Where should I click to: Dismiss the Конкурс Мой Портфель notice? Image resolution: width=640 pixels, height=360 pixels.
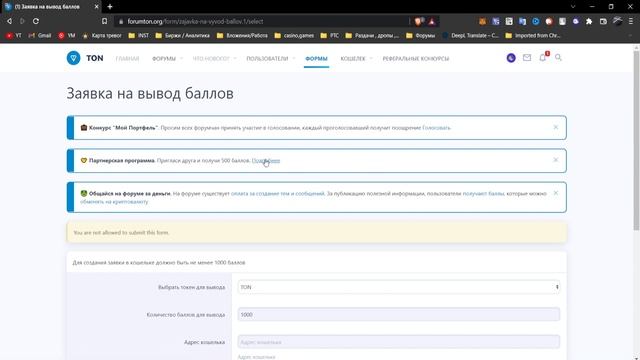[556, 127]
